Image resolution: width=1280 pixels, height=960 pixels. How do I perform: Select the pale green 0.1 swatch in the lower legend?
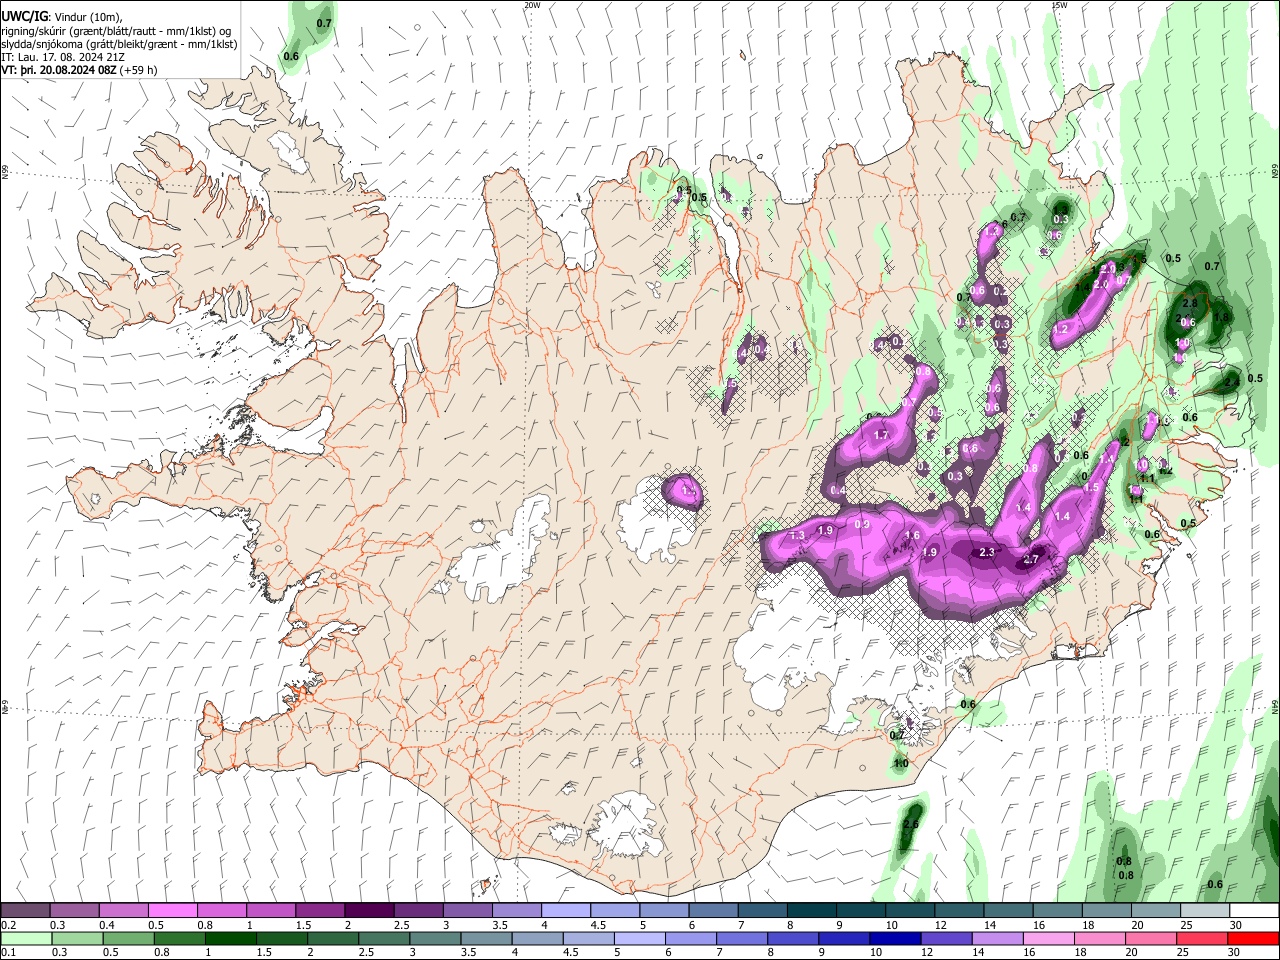click(25, 939)
